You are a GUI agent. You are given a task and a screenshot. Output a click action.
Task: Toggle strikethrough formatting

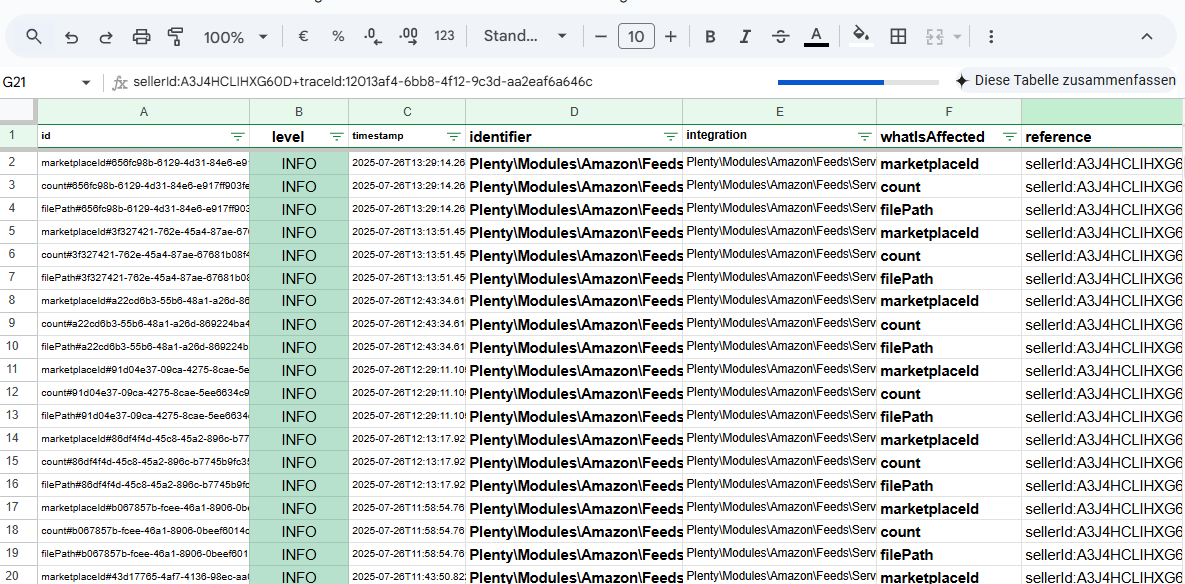tap(780, 37)
